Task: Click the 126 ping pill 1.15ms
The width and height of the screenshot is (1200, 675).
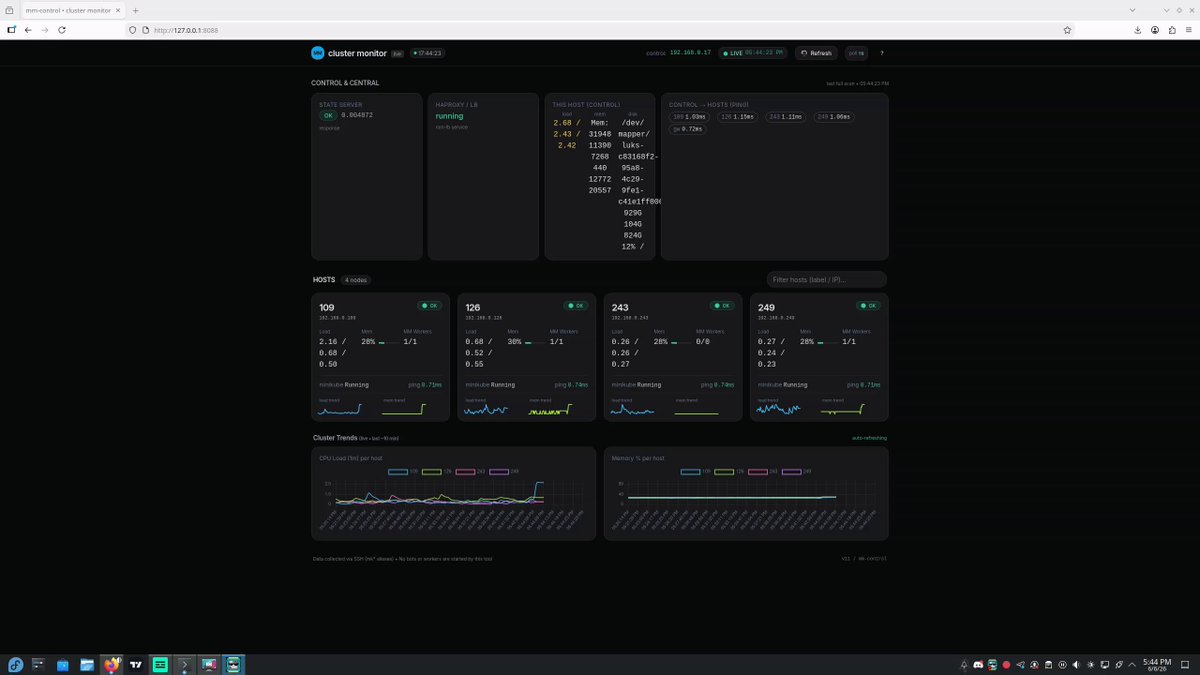Action: [736, 117]
